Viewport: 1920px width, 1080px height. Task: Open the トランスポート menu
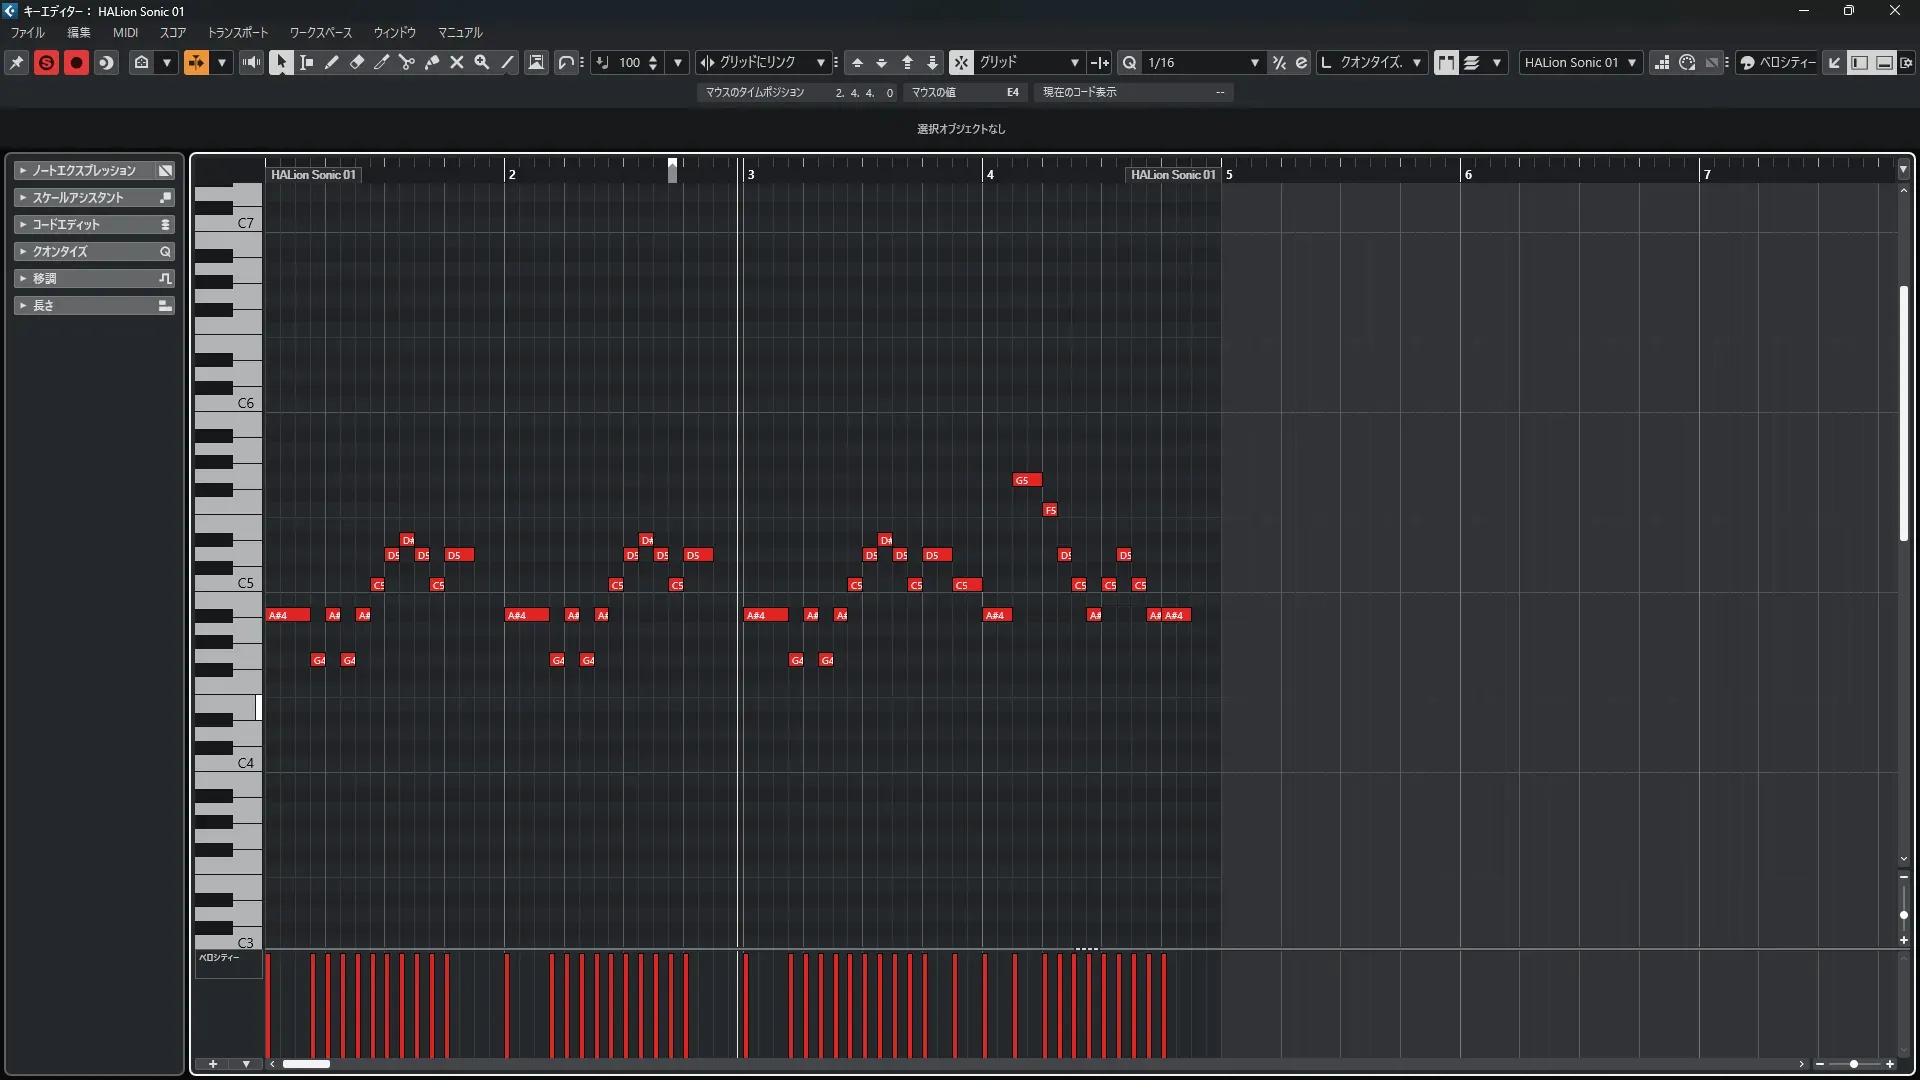point(238,32)
